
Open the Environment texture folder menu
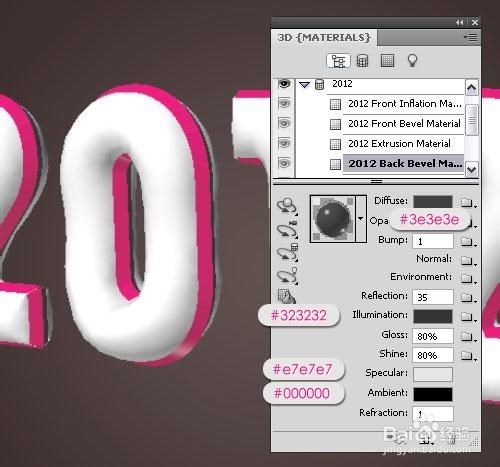point(468,278)
